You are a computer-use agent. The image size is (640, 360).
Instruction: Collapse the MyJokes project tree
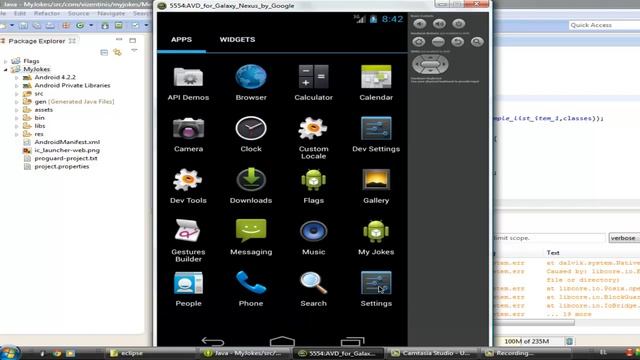click(6, 69)
